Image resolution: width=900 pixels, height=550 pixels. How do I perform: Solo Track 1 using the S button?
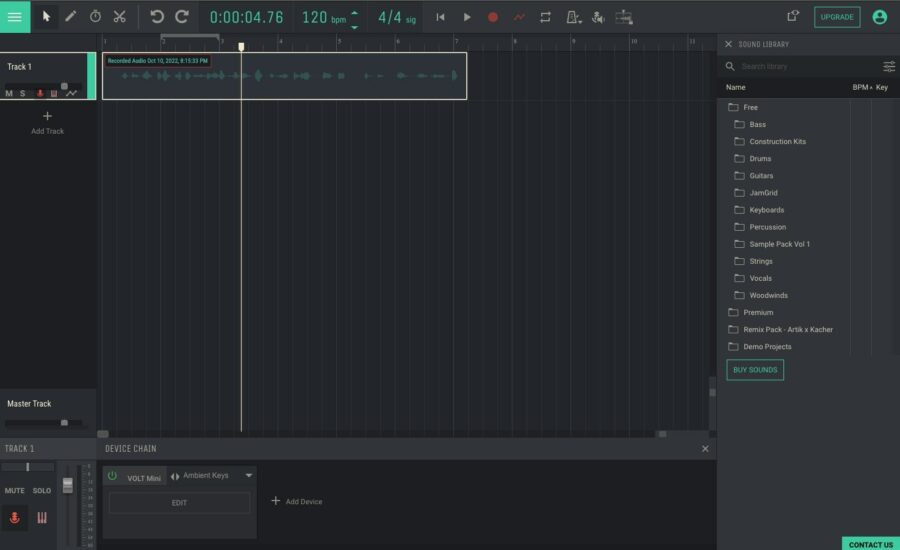pyautogui.click(x=23, y=93)
